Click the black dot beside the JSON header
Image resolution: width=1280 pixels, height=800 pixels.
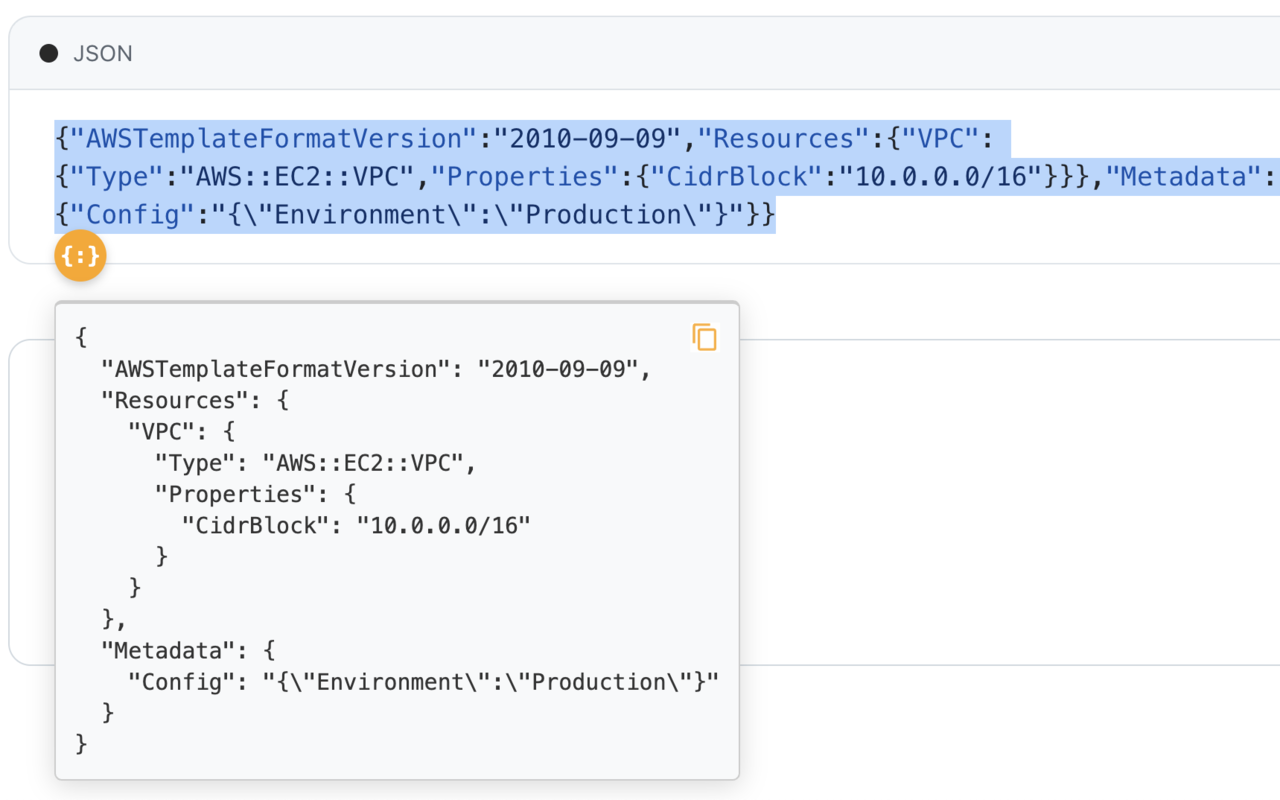48,53
